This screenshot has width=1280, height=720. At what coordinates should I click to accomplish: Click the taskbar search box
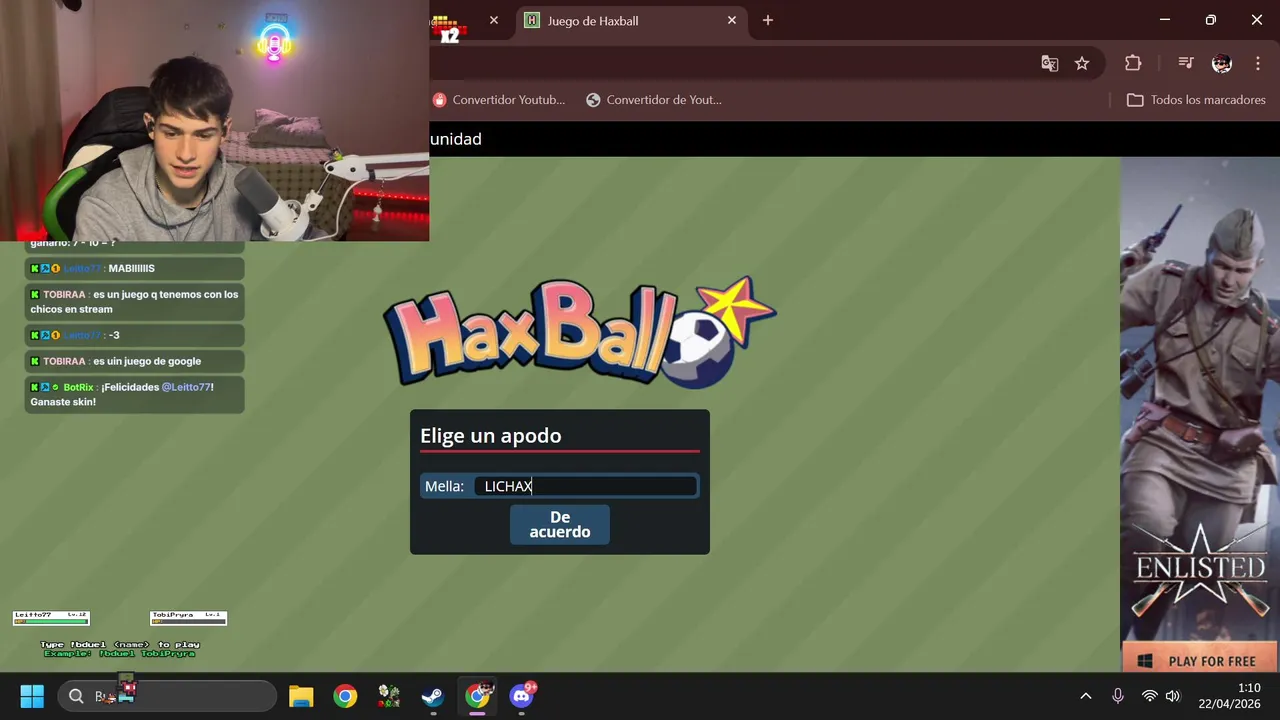[x=166, y=696]
